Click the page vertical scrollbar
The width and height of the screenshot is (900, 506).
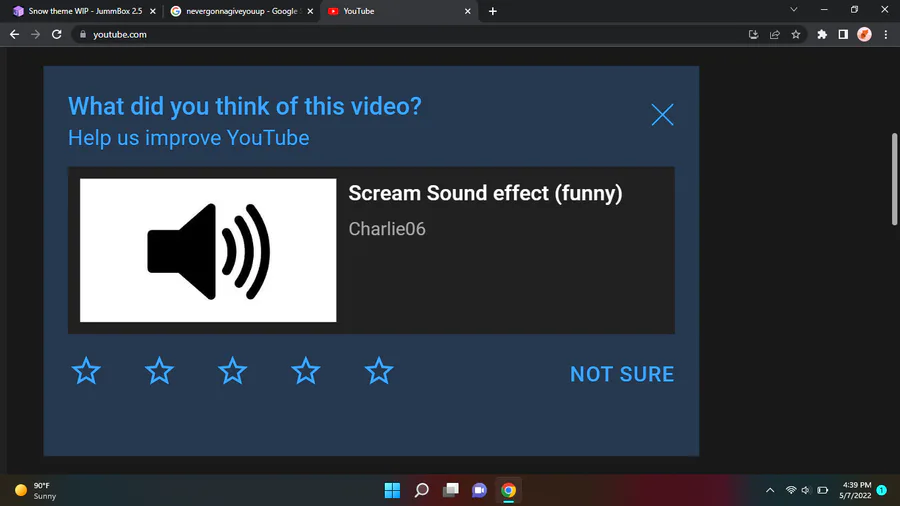pyautogui.click(x=894, y=179)
